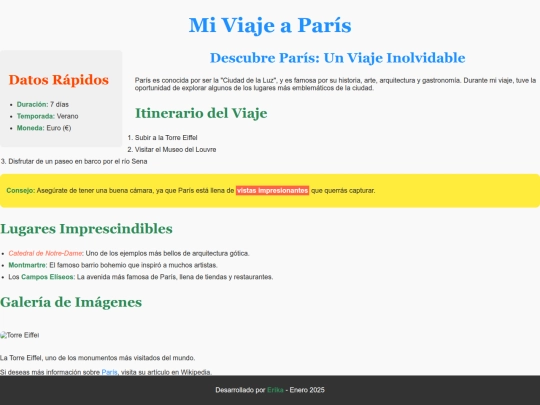This screenshot has width=540, height=405.
Task: Click the 'Duración: 7 días' item
Action: click(x=43, y=104)
